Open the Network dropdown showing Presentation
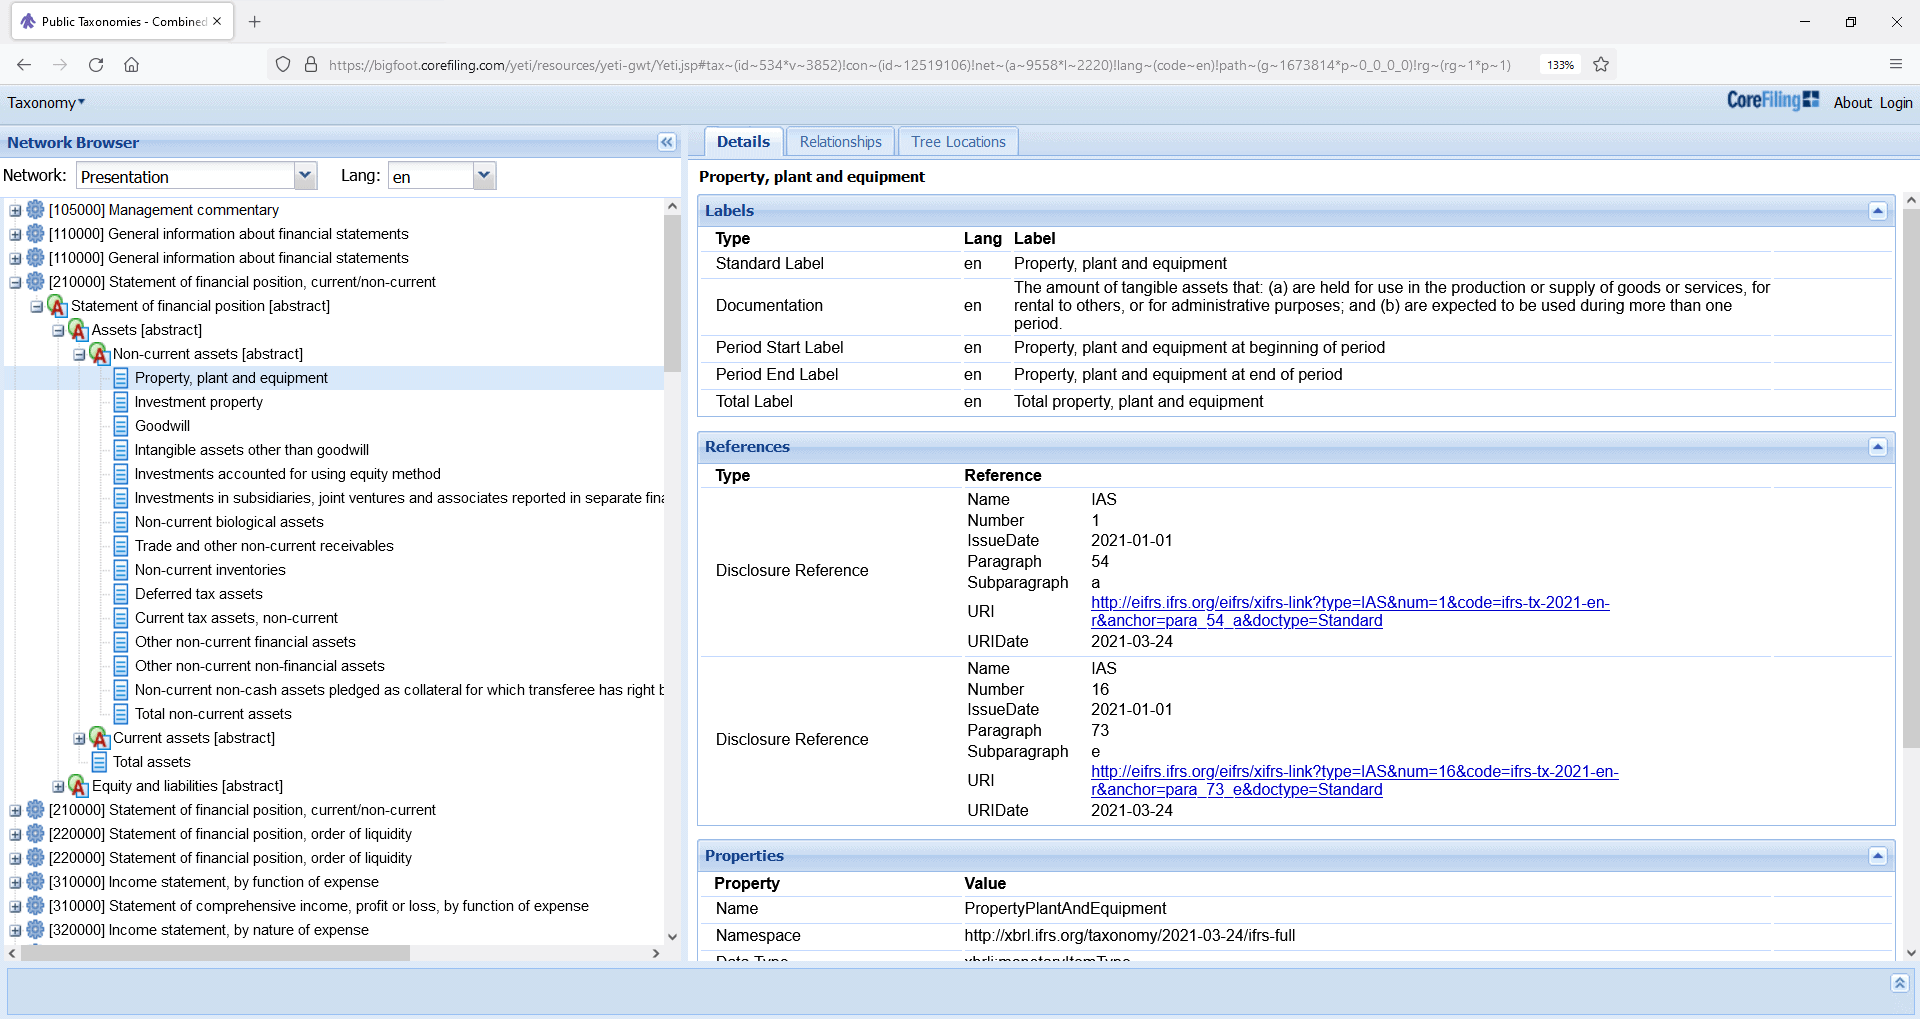Screen dimensions: 1920x1019 (305, 176)
